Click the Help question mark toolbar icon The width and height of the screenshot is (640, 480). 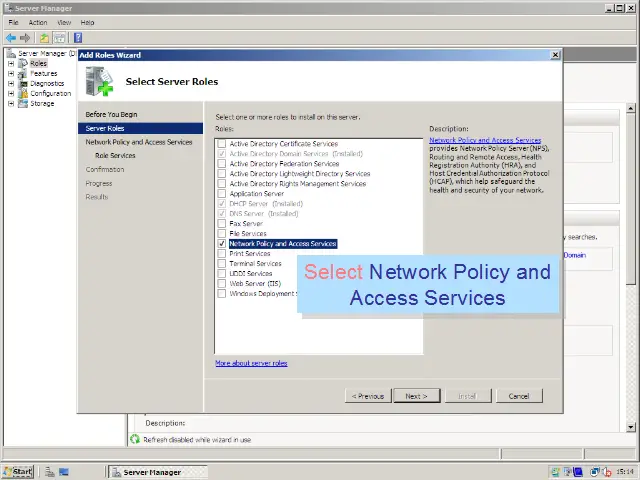click(x=77, y=38)
